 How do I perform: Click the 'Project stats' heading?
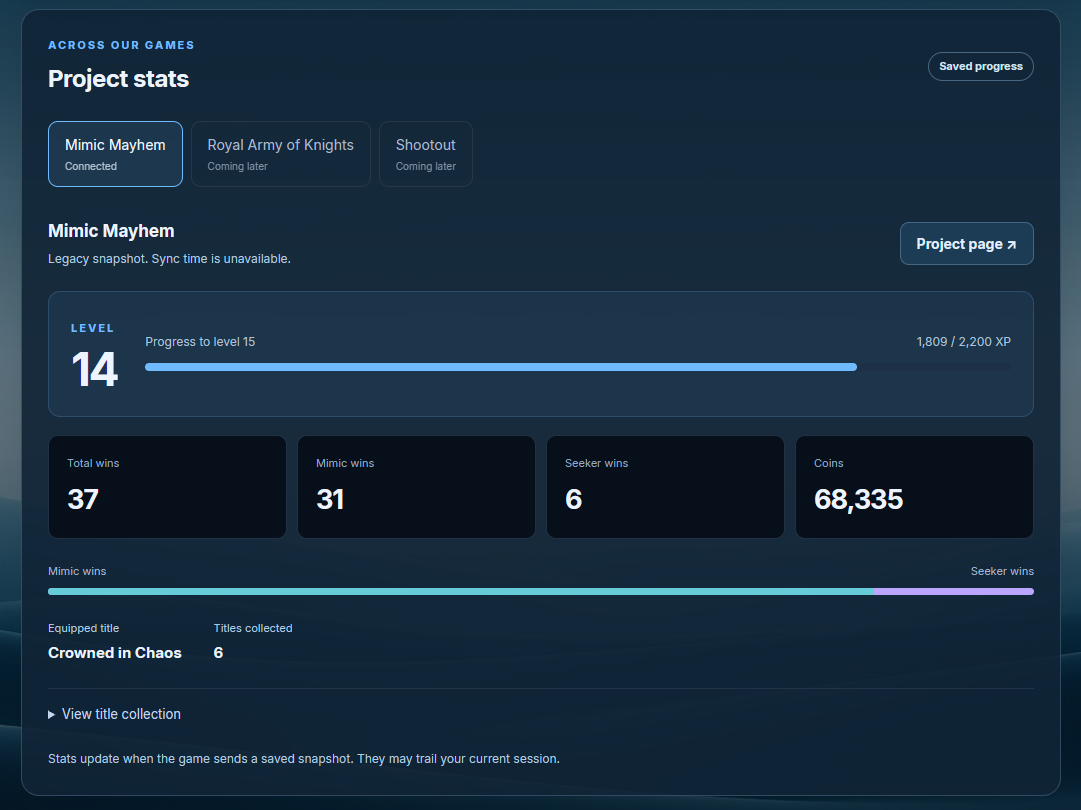coord(119,79)
